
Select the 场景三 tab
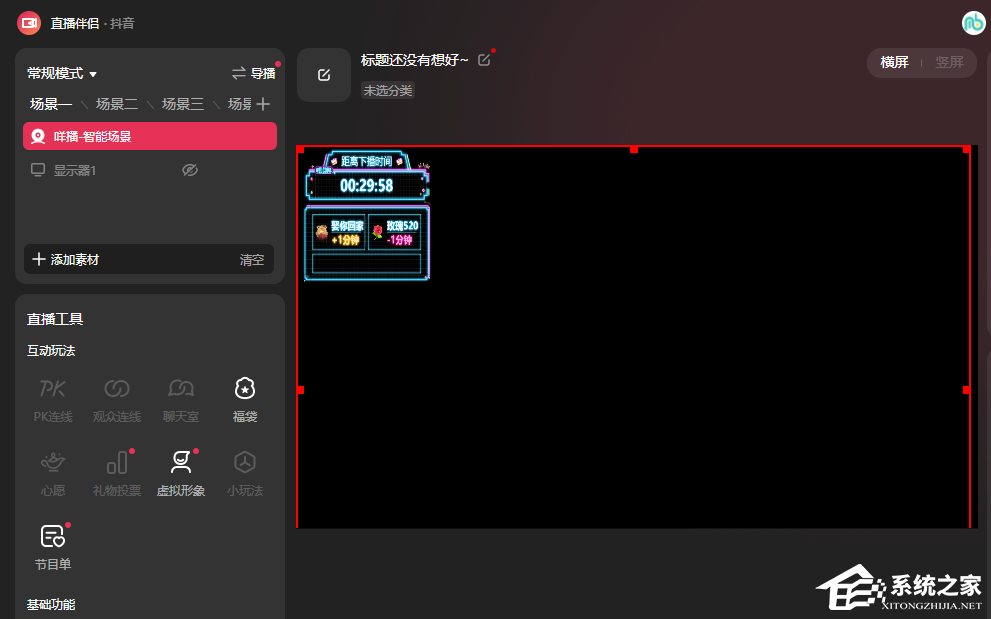pos(183,104)
